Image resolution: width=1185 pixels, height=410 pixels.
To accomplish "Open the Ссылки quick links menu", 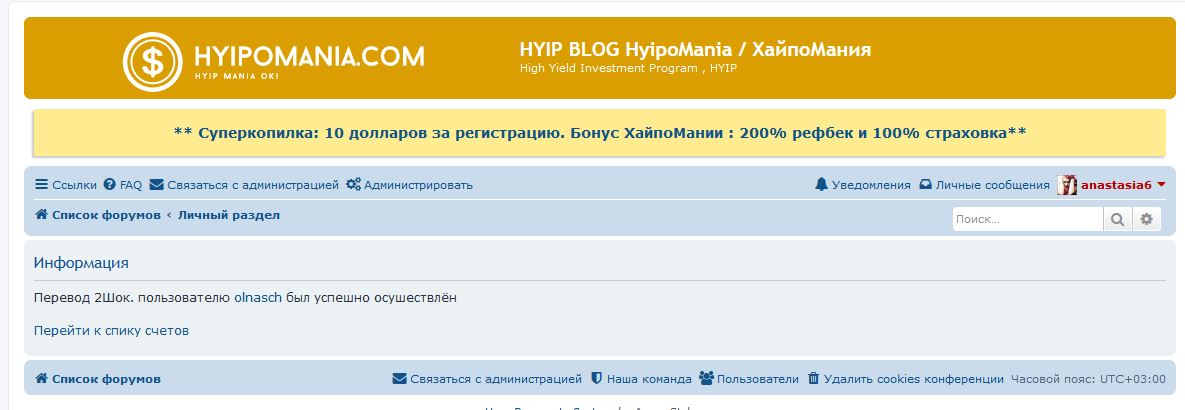I will [66, 185].
